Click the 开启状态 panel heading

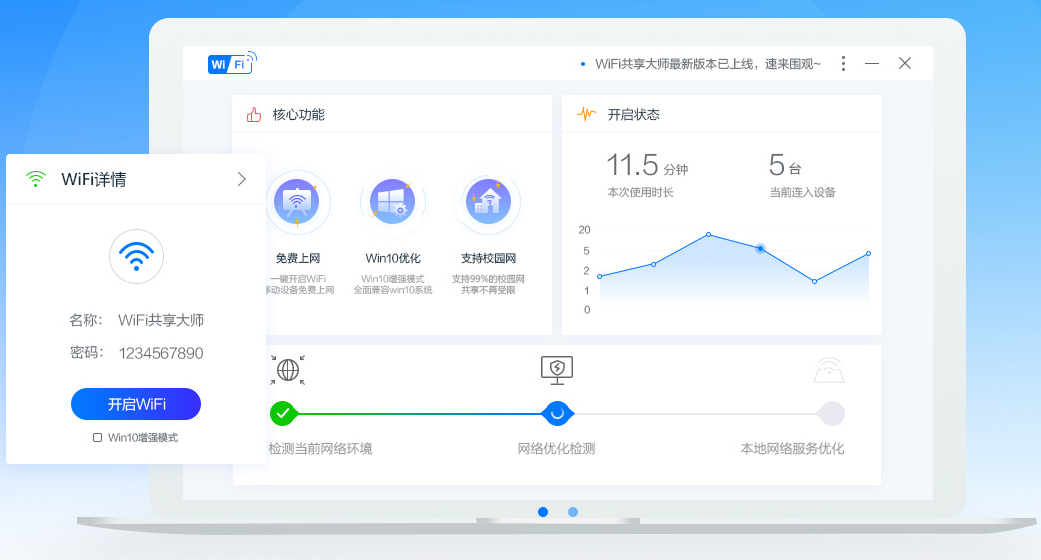[x=633, y=115]
